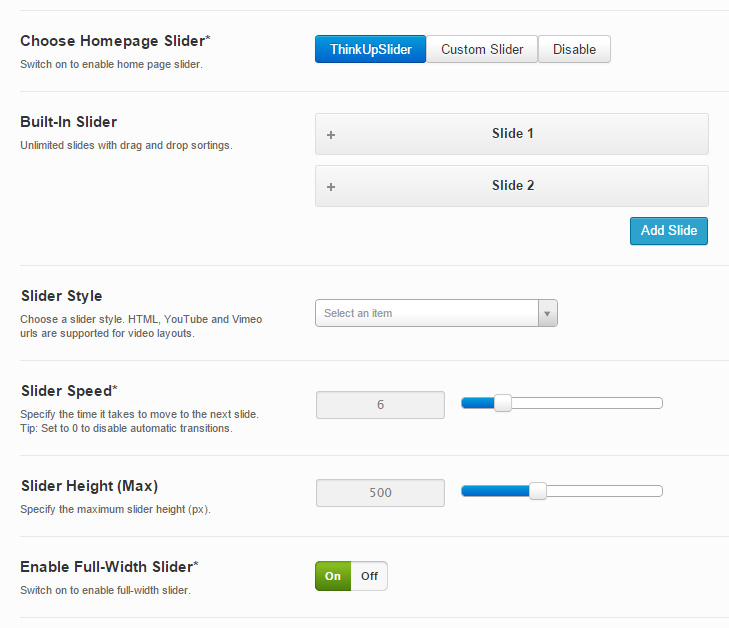Viewport: 729px width, 628px height.
Task: Expand the Slide 2 title bar
Action: click(512, 186)
